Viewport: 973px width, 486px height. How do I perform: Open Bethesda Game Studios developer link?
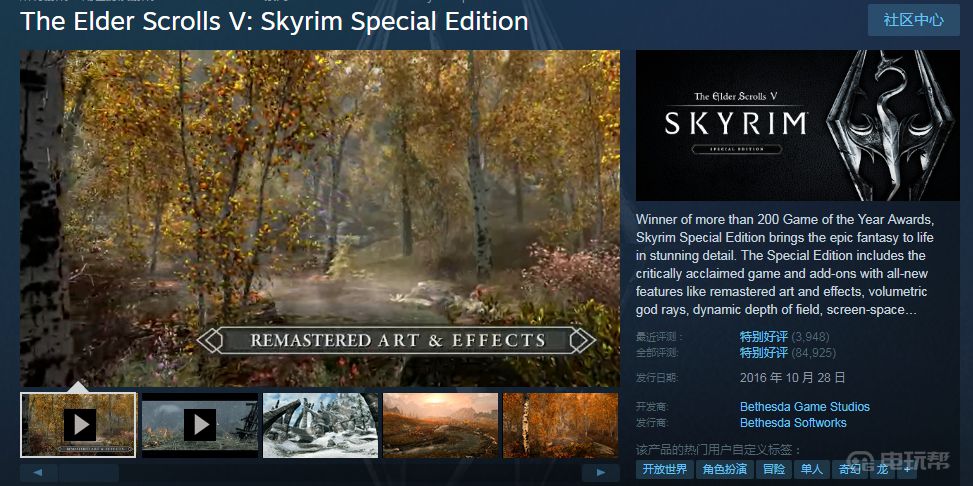click(805, 407)
